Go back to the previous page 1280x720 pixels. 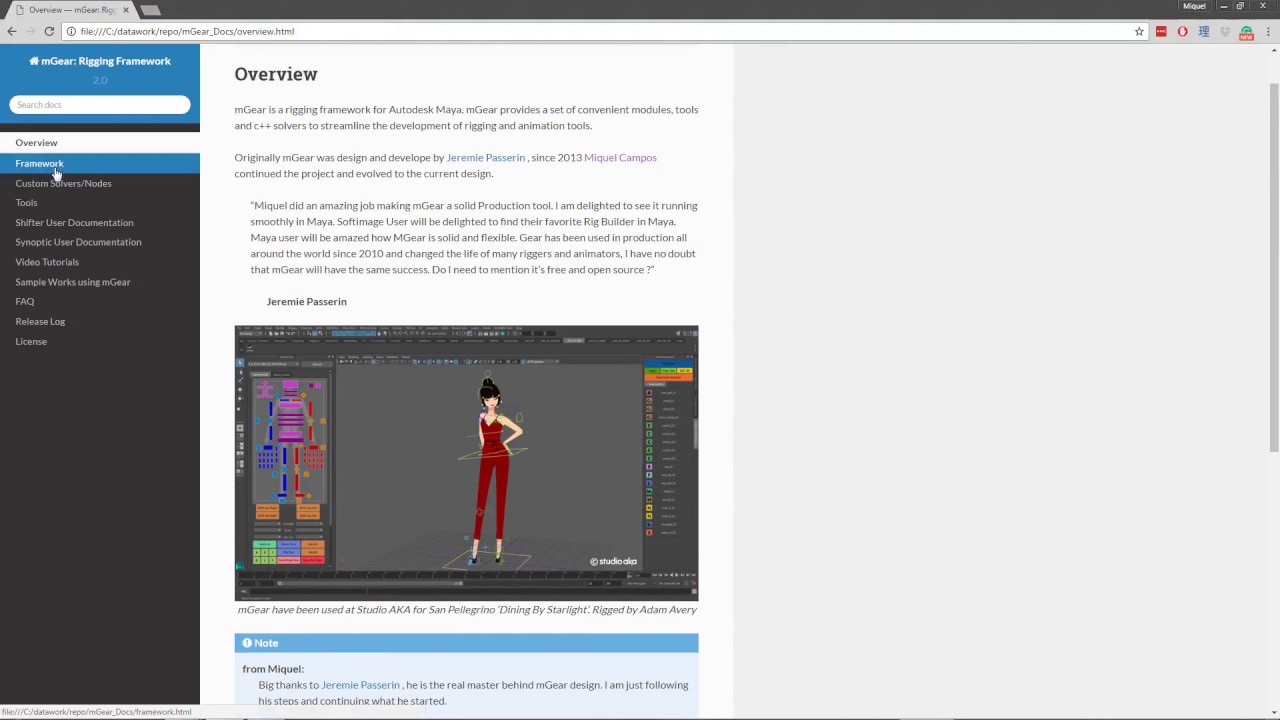(x=12, y=31)
